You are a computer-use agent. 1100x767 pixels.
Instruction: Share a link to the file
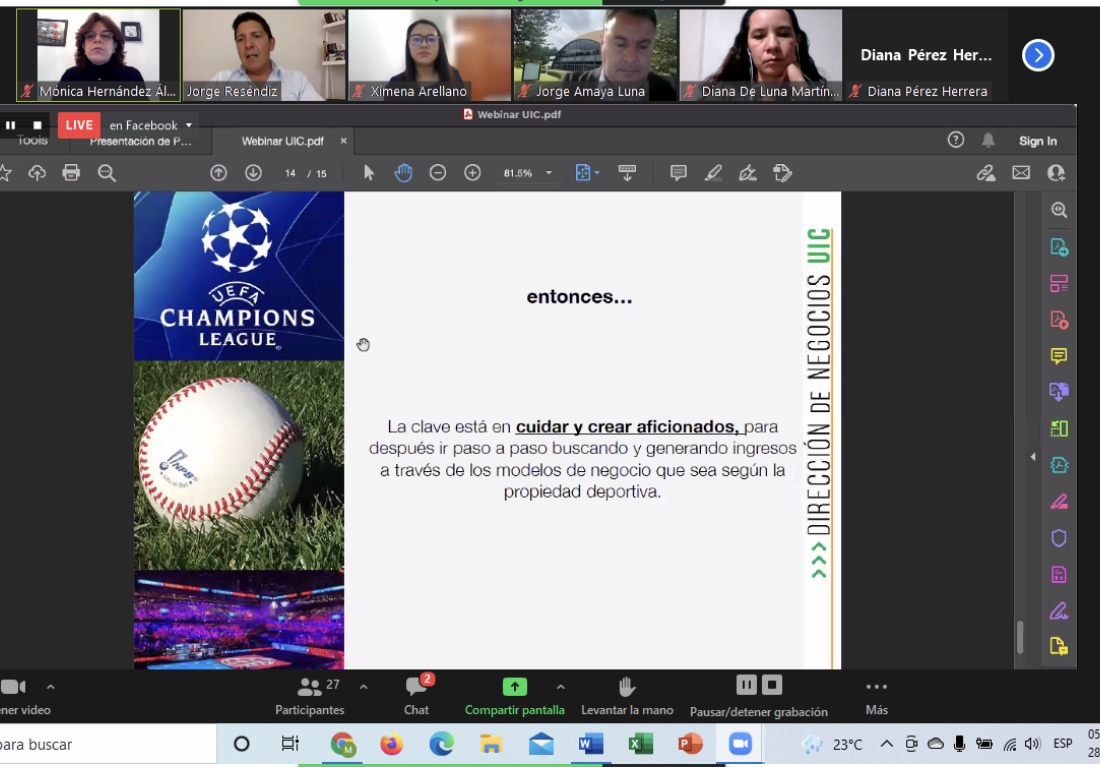[x=986, y=173]
